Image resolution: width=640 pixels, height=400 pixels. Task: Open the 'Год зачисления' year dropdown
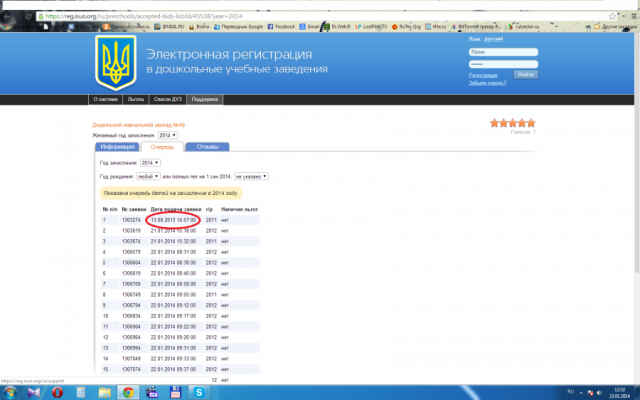[x=150, y=162]
